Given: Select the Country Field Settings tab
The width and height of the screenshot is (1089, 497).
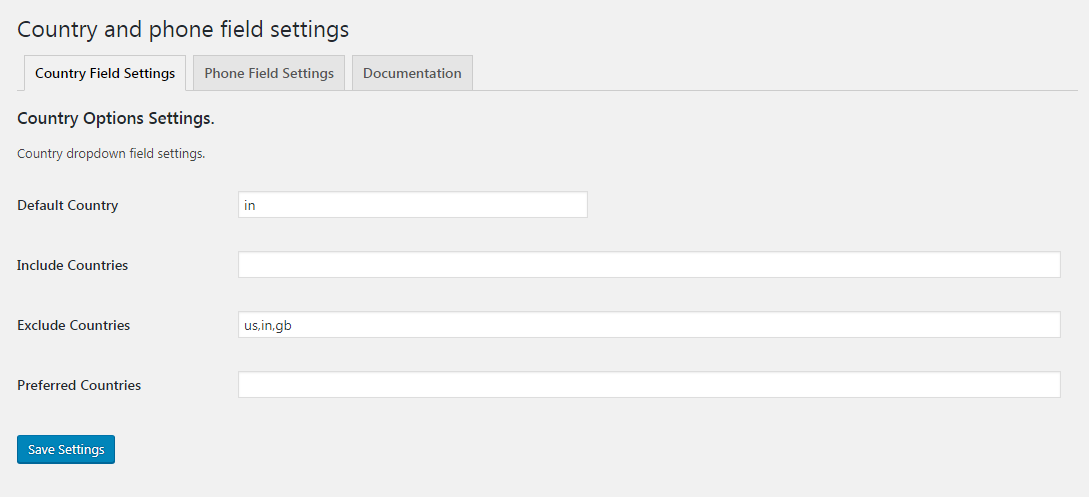Looking at the screenshot, I should tap(105, 73).
